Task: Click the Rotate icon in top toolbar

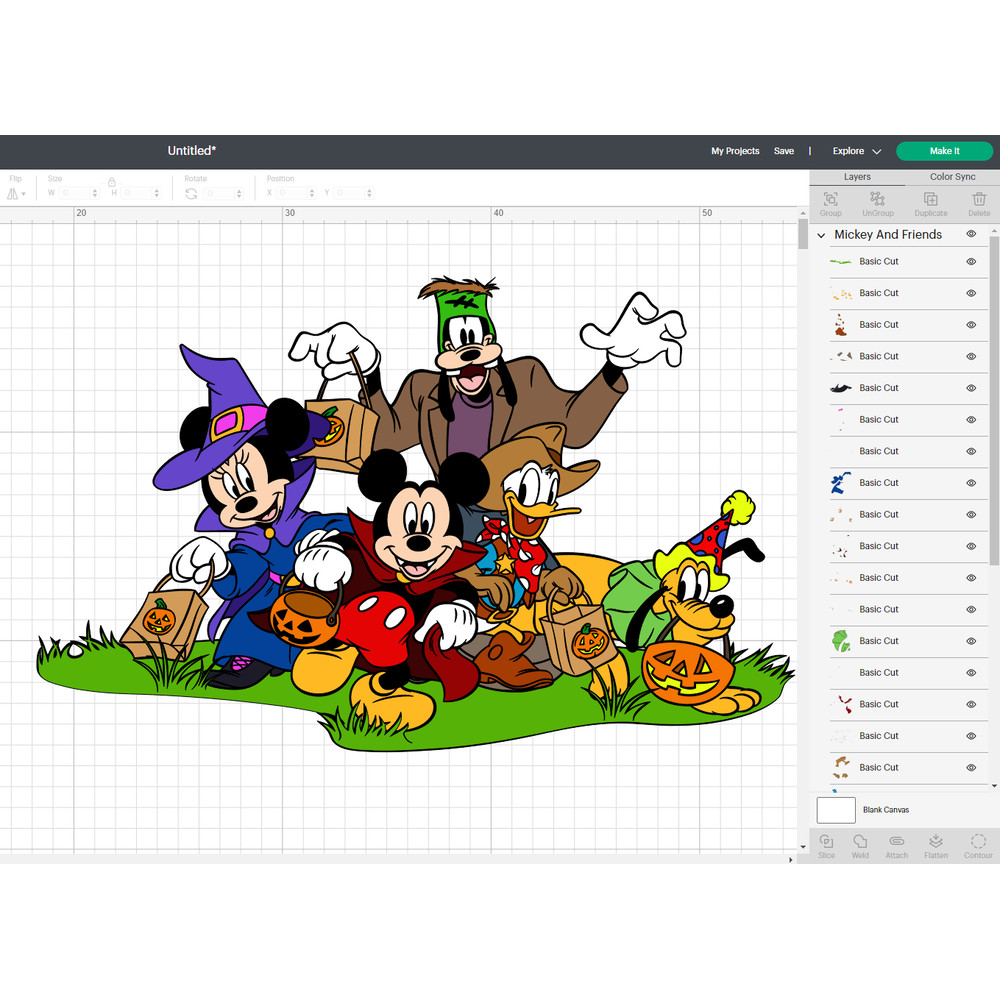Action: [x=190, y=192]
